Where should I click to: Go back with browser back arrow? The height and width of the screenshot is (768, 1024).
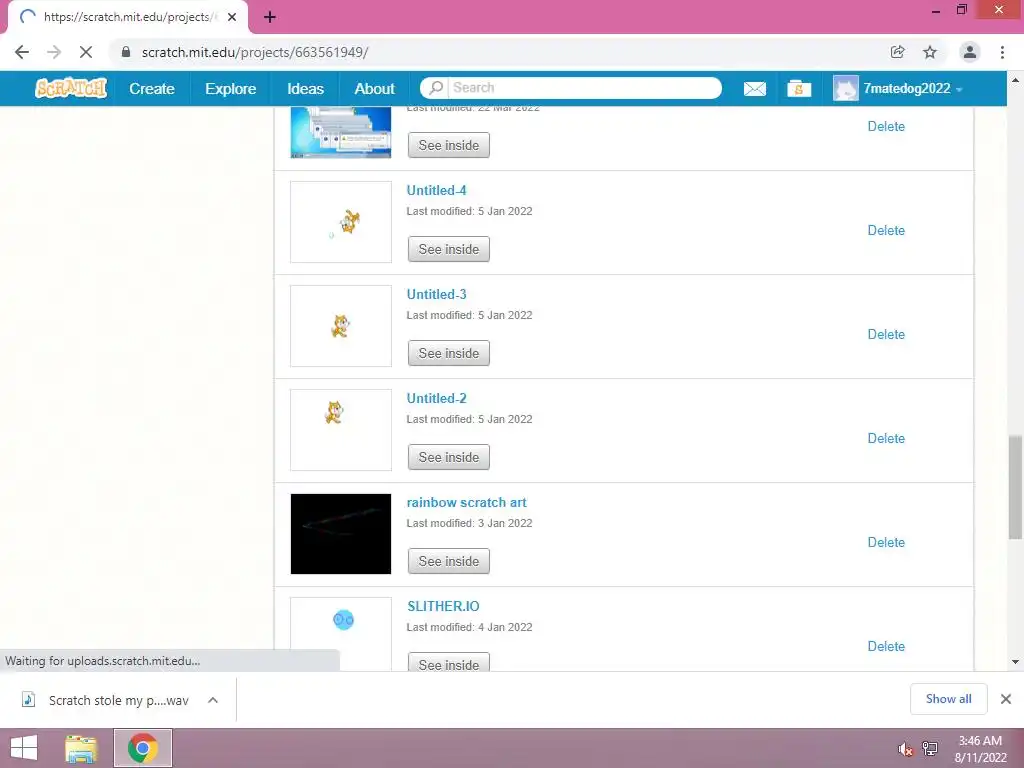[x=22, y=52]
